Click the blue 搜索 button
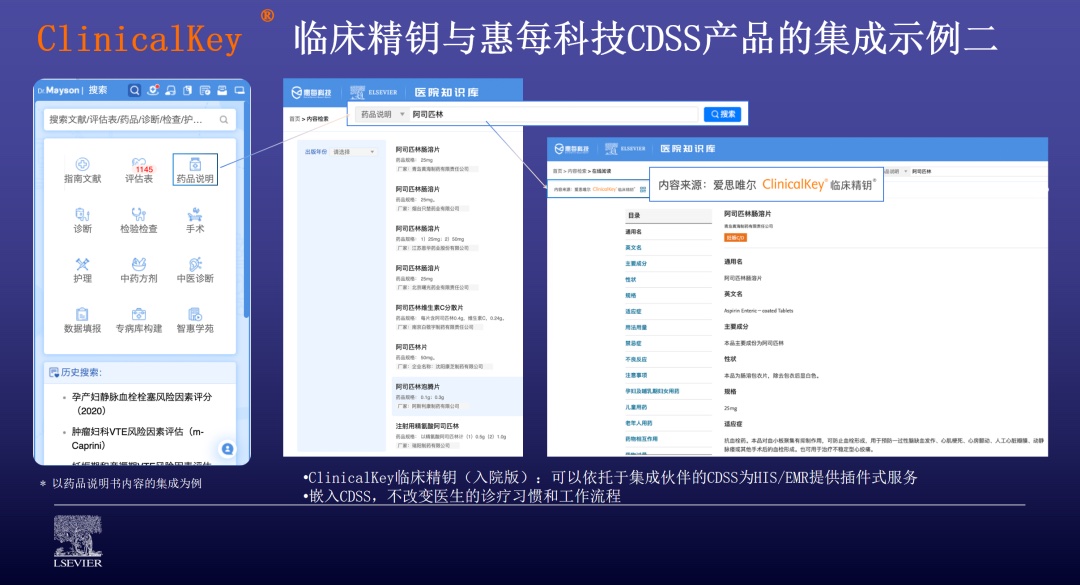 click(x=723, y=114)
